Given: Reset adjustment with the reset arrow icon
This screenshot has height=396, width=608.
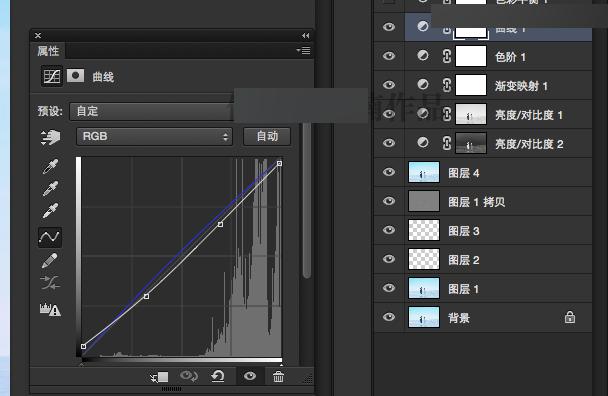Looking at the screenshot, I should pyautogui.click(x=218, y=376).
